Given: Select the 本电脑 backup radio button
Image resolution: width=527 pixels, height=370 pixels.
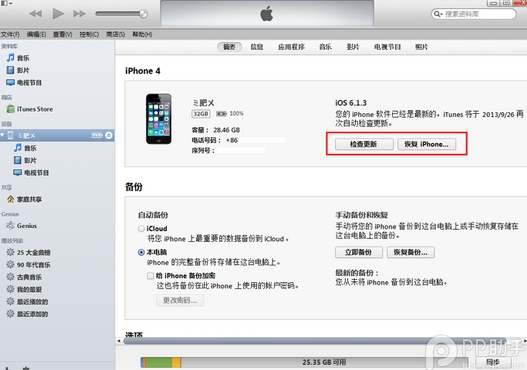Looking at the screenshot, I should tap(141, 252).
